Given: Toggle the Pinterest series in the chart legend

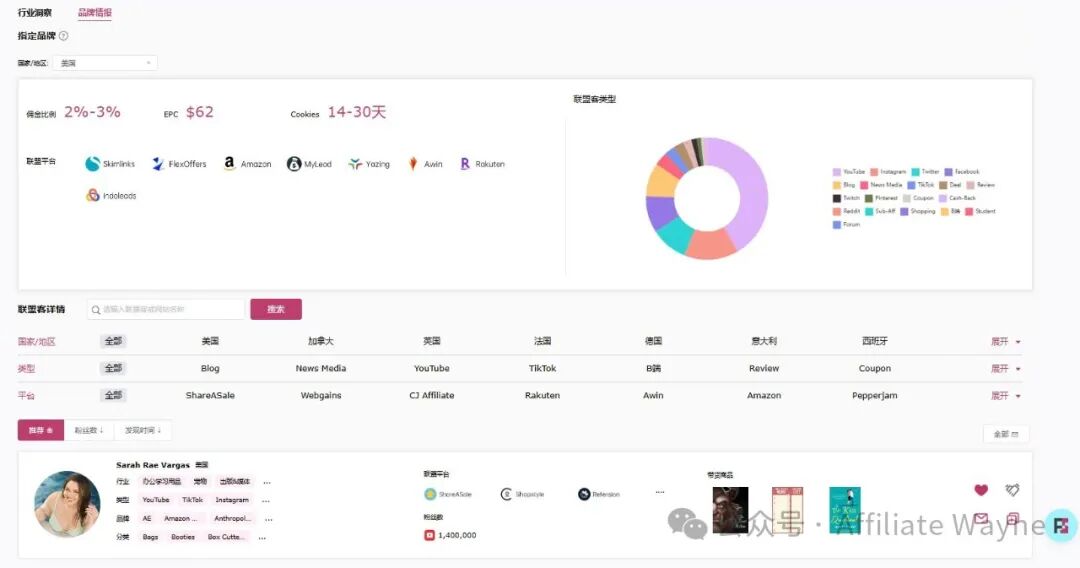Looking at the screenshot, I should 882,198.
